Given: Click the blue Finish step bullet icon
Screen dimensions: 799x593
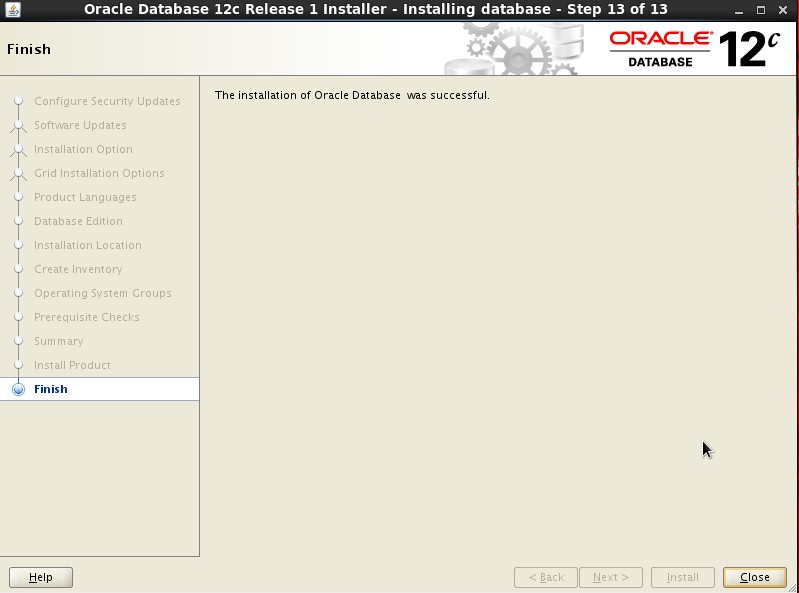Looking at the screenshot, I should 18,390.
